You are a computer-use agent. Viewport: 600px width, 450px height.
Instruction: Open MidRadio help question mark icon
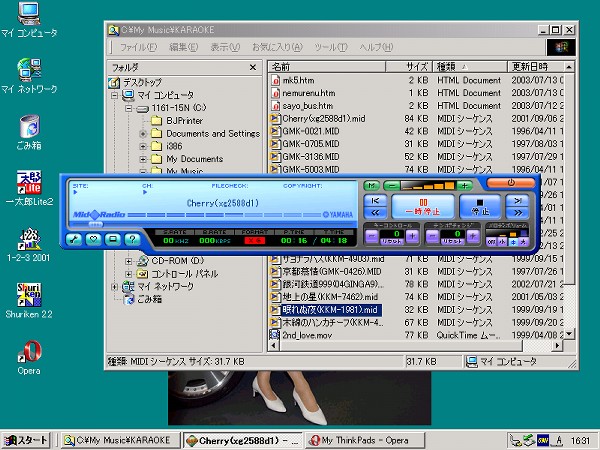tap(132, 240)
